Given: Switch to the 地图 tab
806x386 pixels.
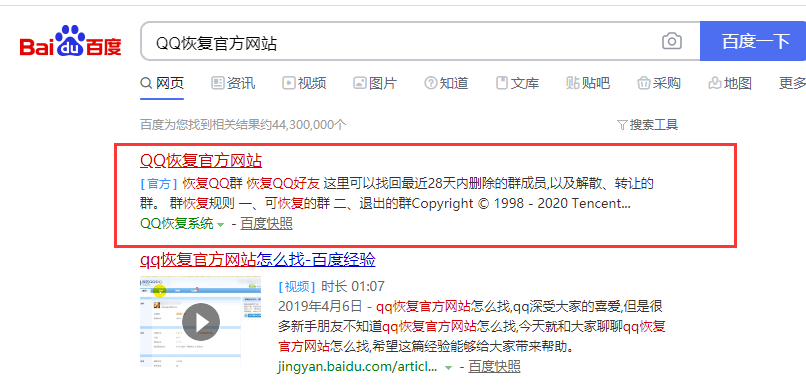Looking at the screenshot, I should (729, 83).
